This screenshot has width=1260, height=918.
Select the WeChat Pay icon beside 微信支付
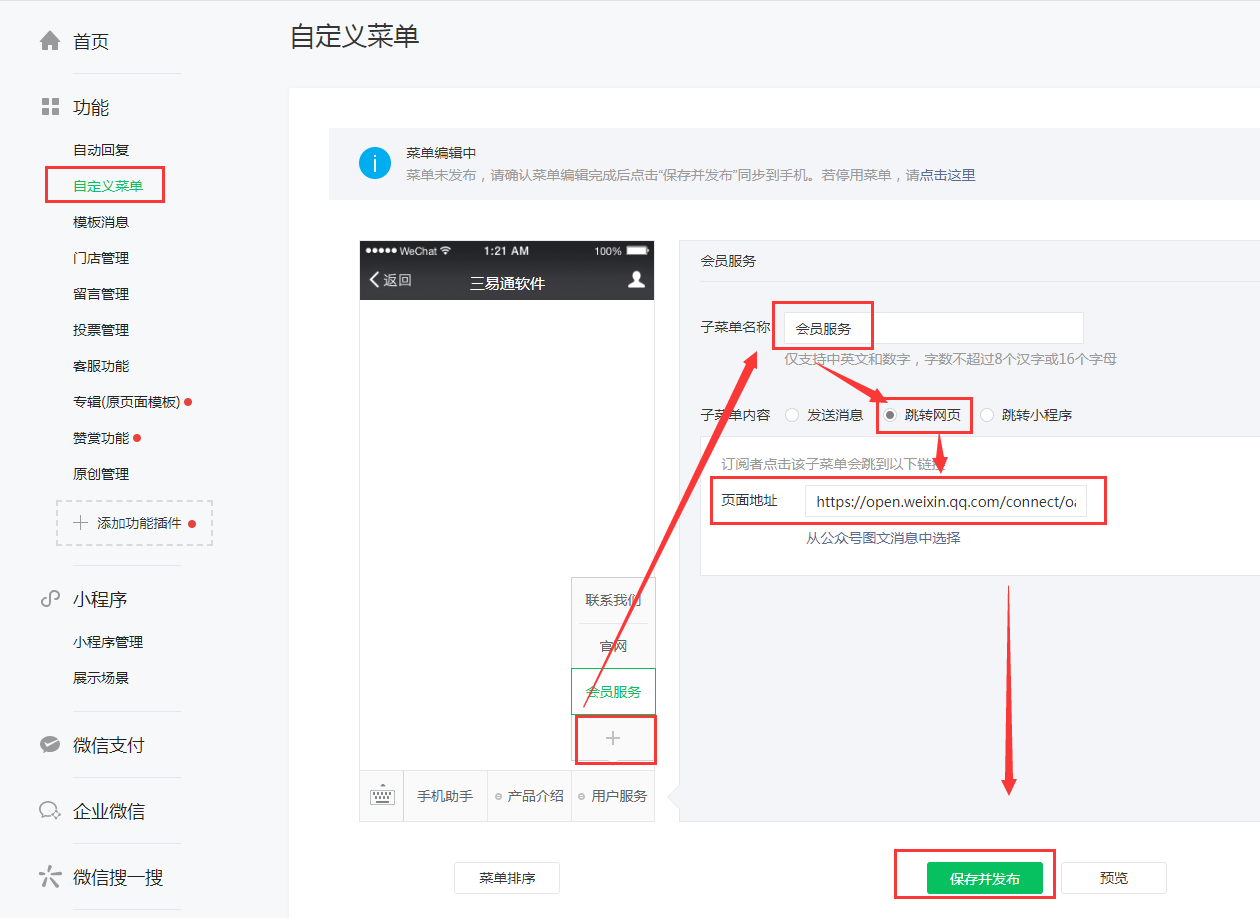pos(50,745)
